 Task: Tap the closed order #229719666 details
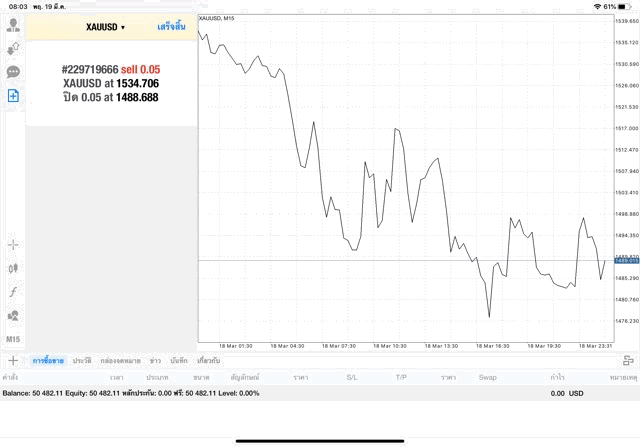[110, 83]
